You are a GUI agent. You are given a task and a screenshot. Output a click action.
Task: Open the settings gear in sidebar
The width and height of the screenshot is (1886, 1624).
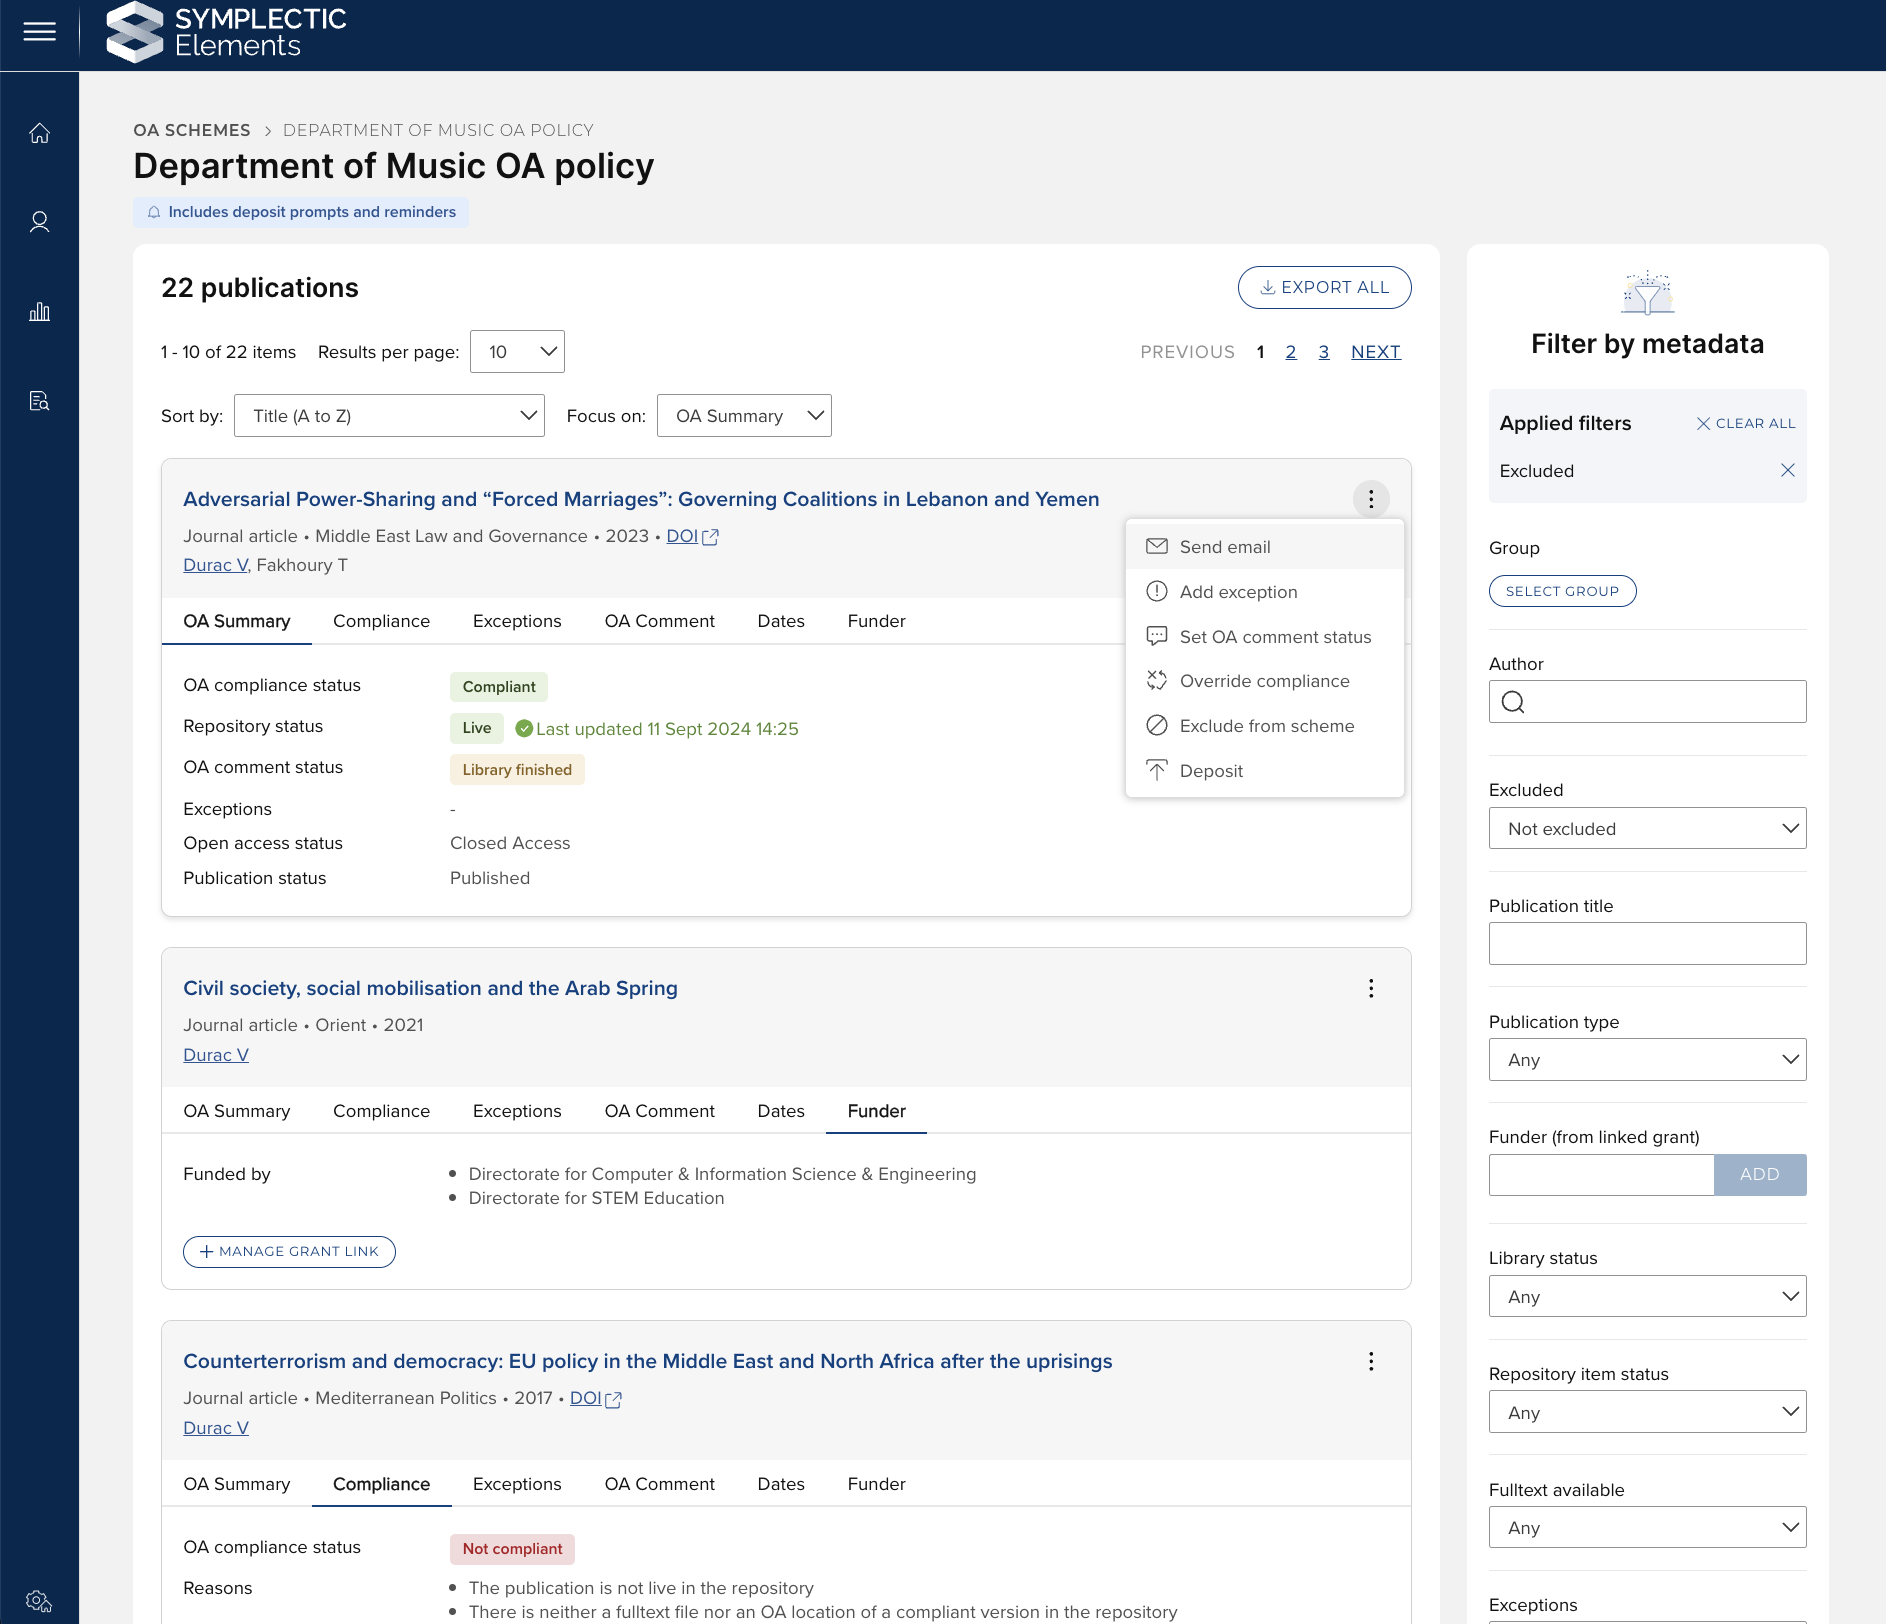[x=39, y=1601]
